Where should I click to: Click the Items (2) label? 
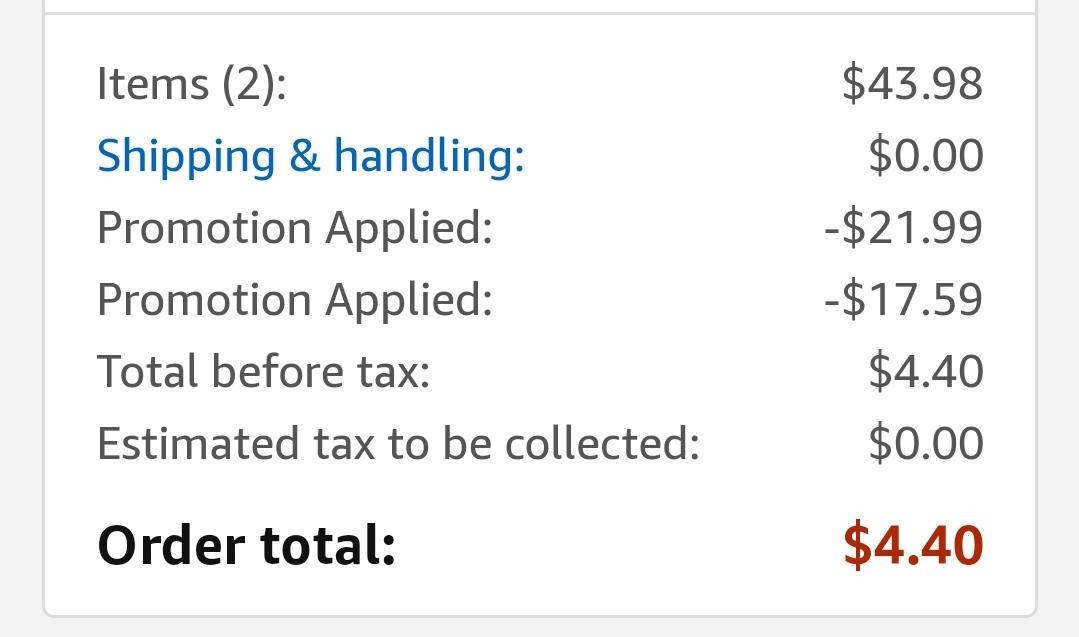191,84
